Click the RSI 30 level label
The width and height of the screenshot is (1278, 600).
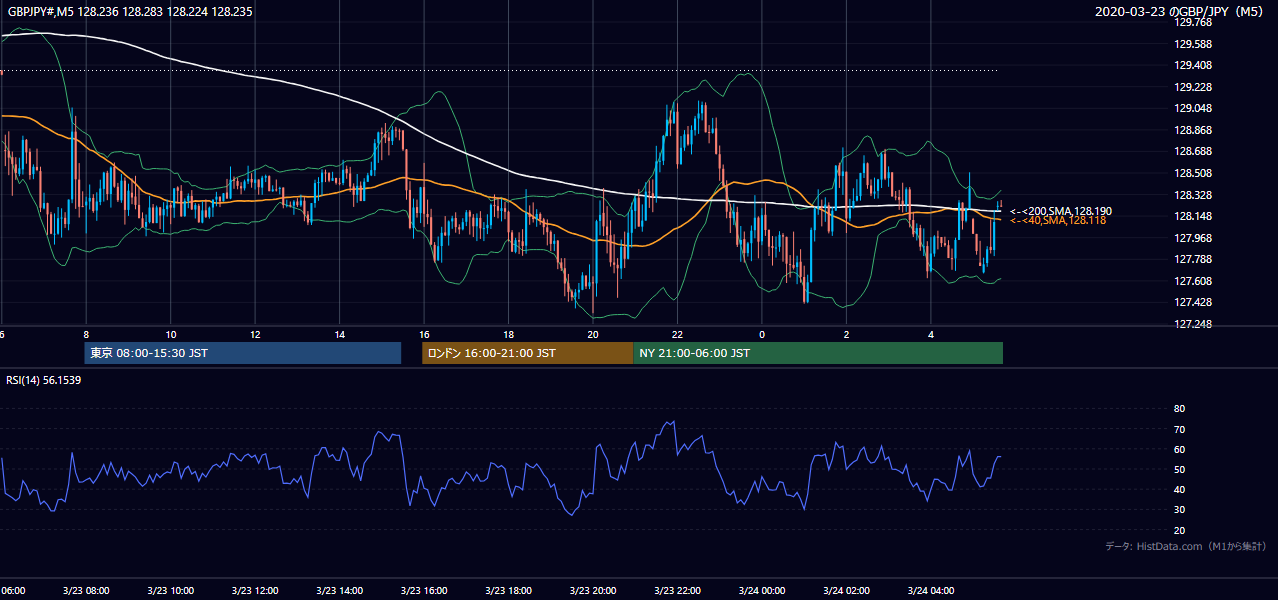pyautogui.click(x=1179, y=510)
